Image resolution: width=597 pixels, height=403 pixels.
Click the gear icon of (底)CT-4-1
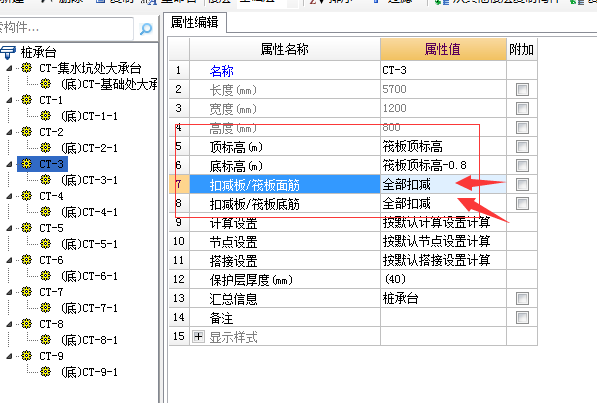click(45, 211)
